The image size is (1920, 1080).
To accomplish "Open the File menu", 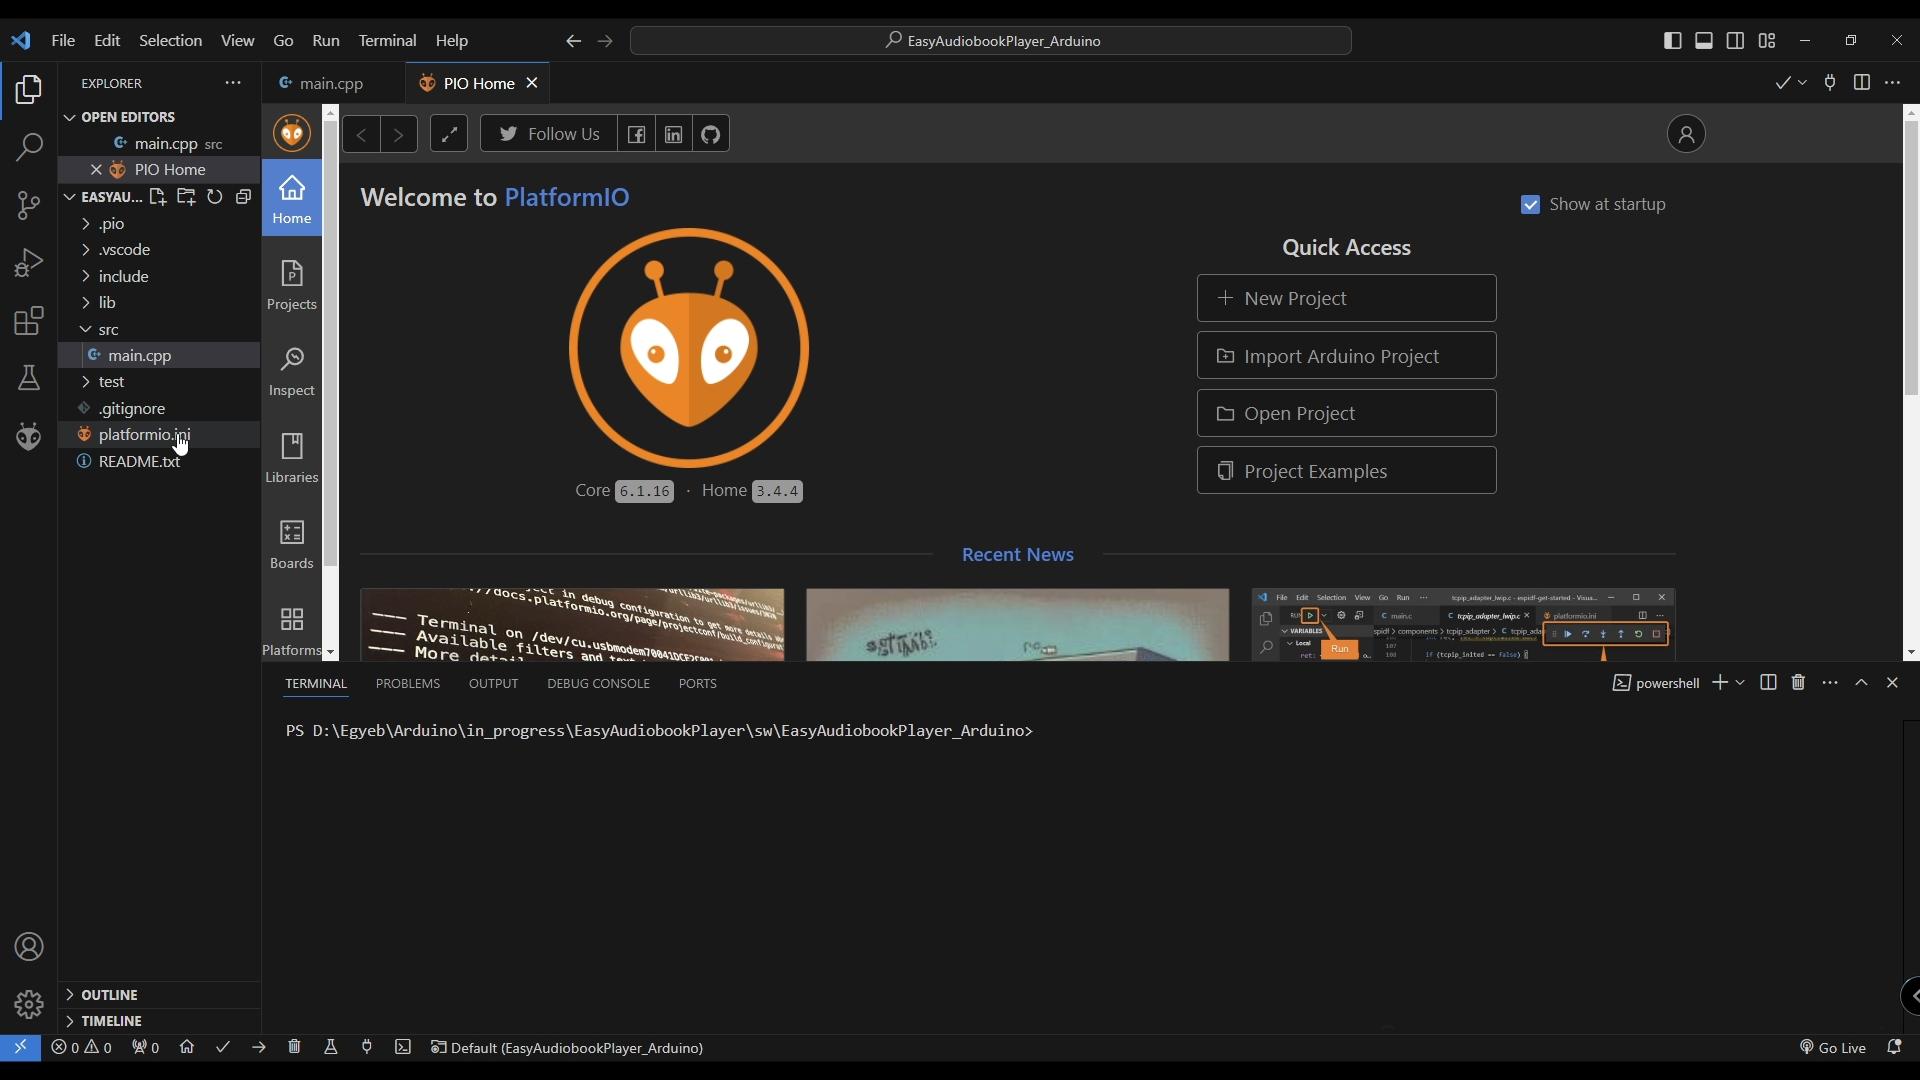I will 63,41.
